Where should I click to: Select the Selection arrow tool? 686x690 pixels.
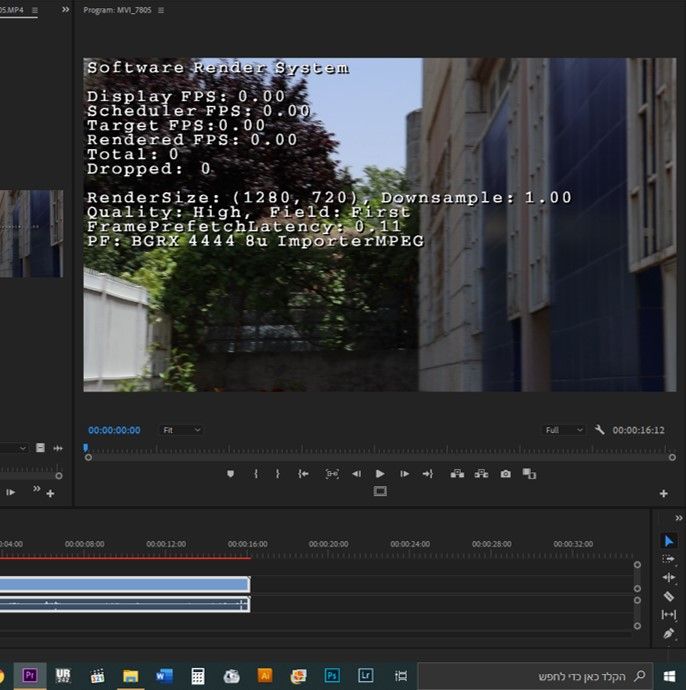669,541
